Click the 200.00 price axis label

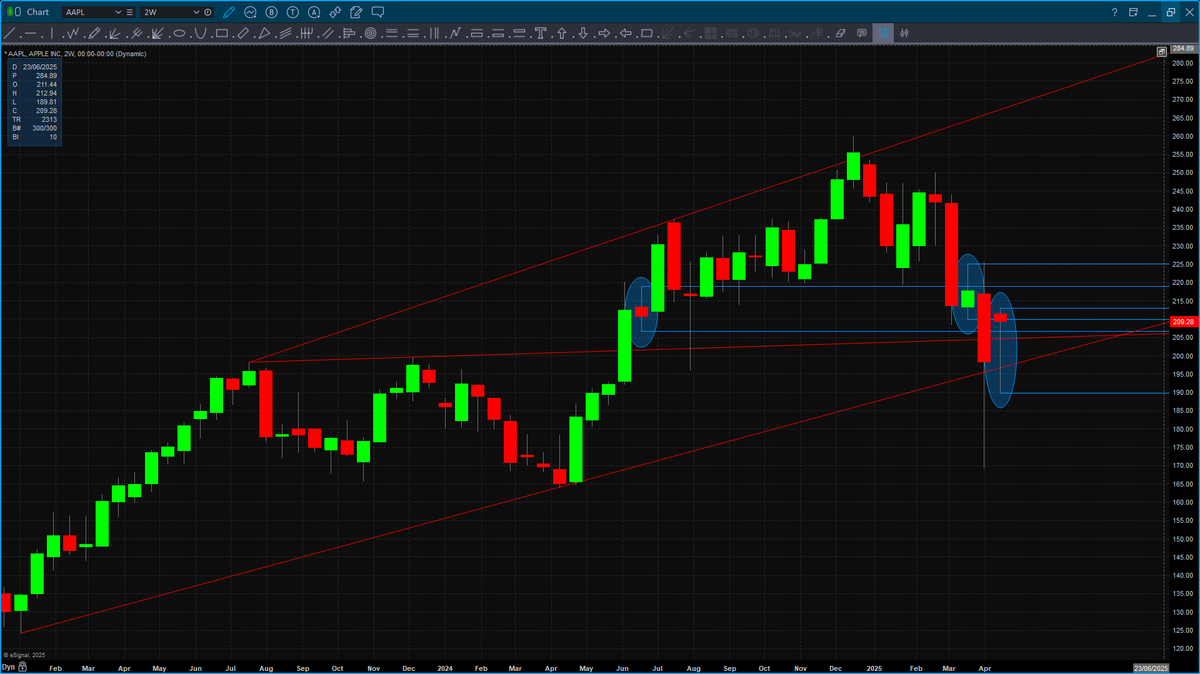1183,356
